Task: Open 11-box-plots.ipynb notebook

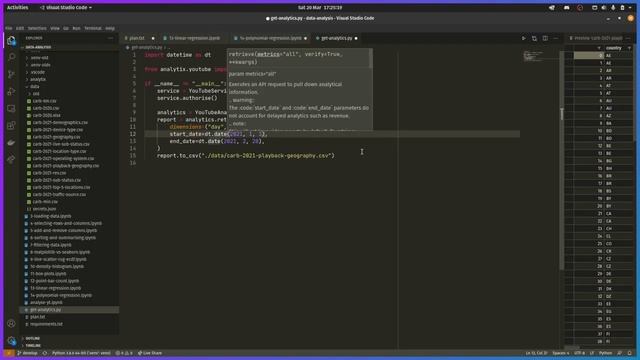Action: point(48,274)
